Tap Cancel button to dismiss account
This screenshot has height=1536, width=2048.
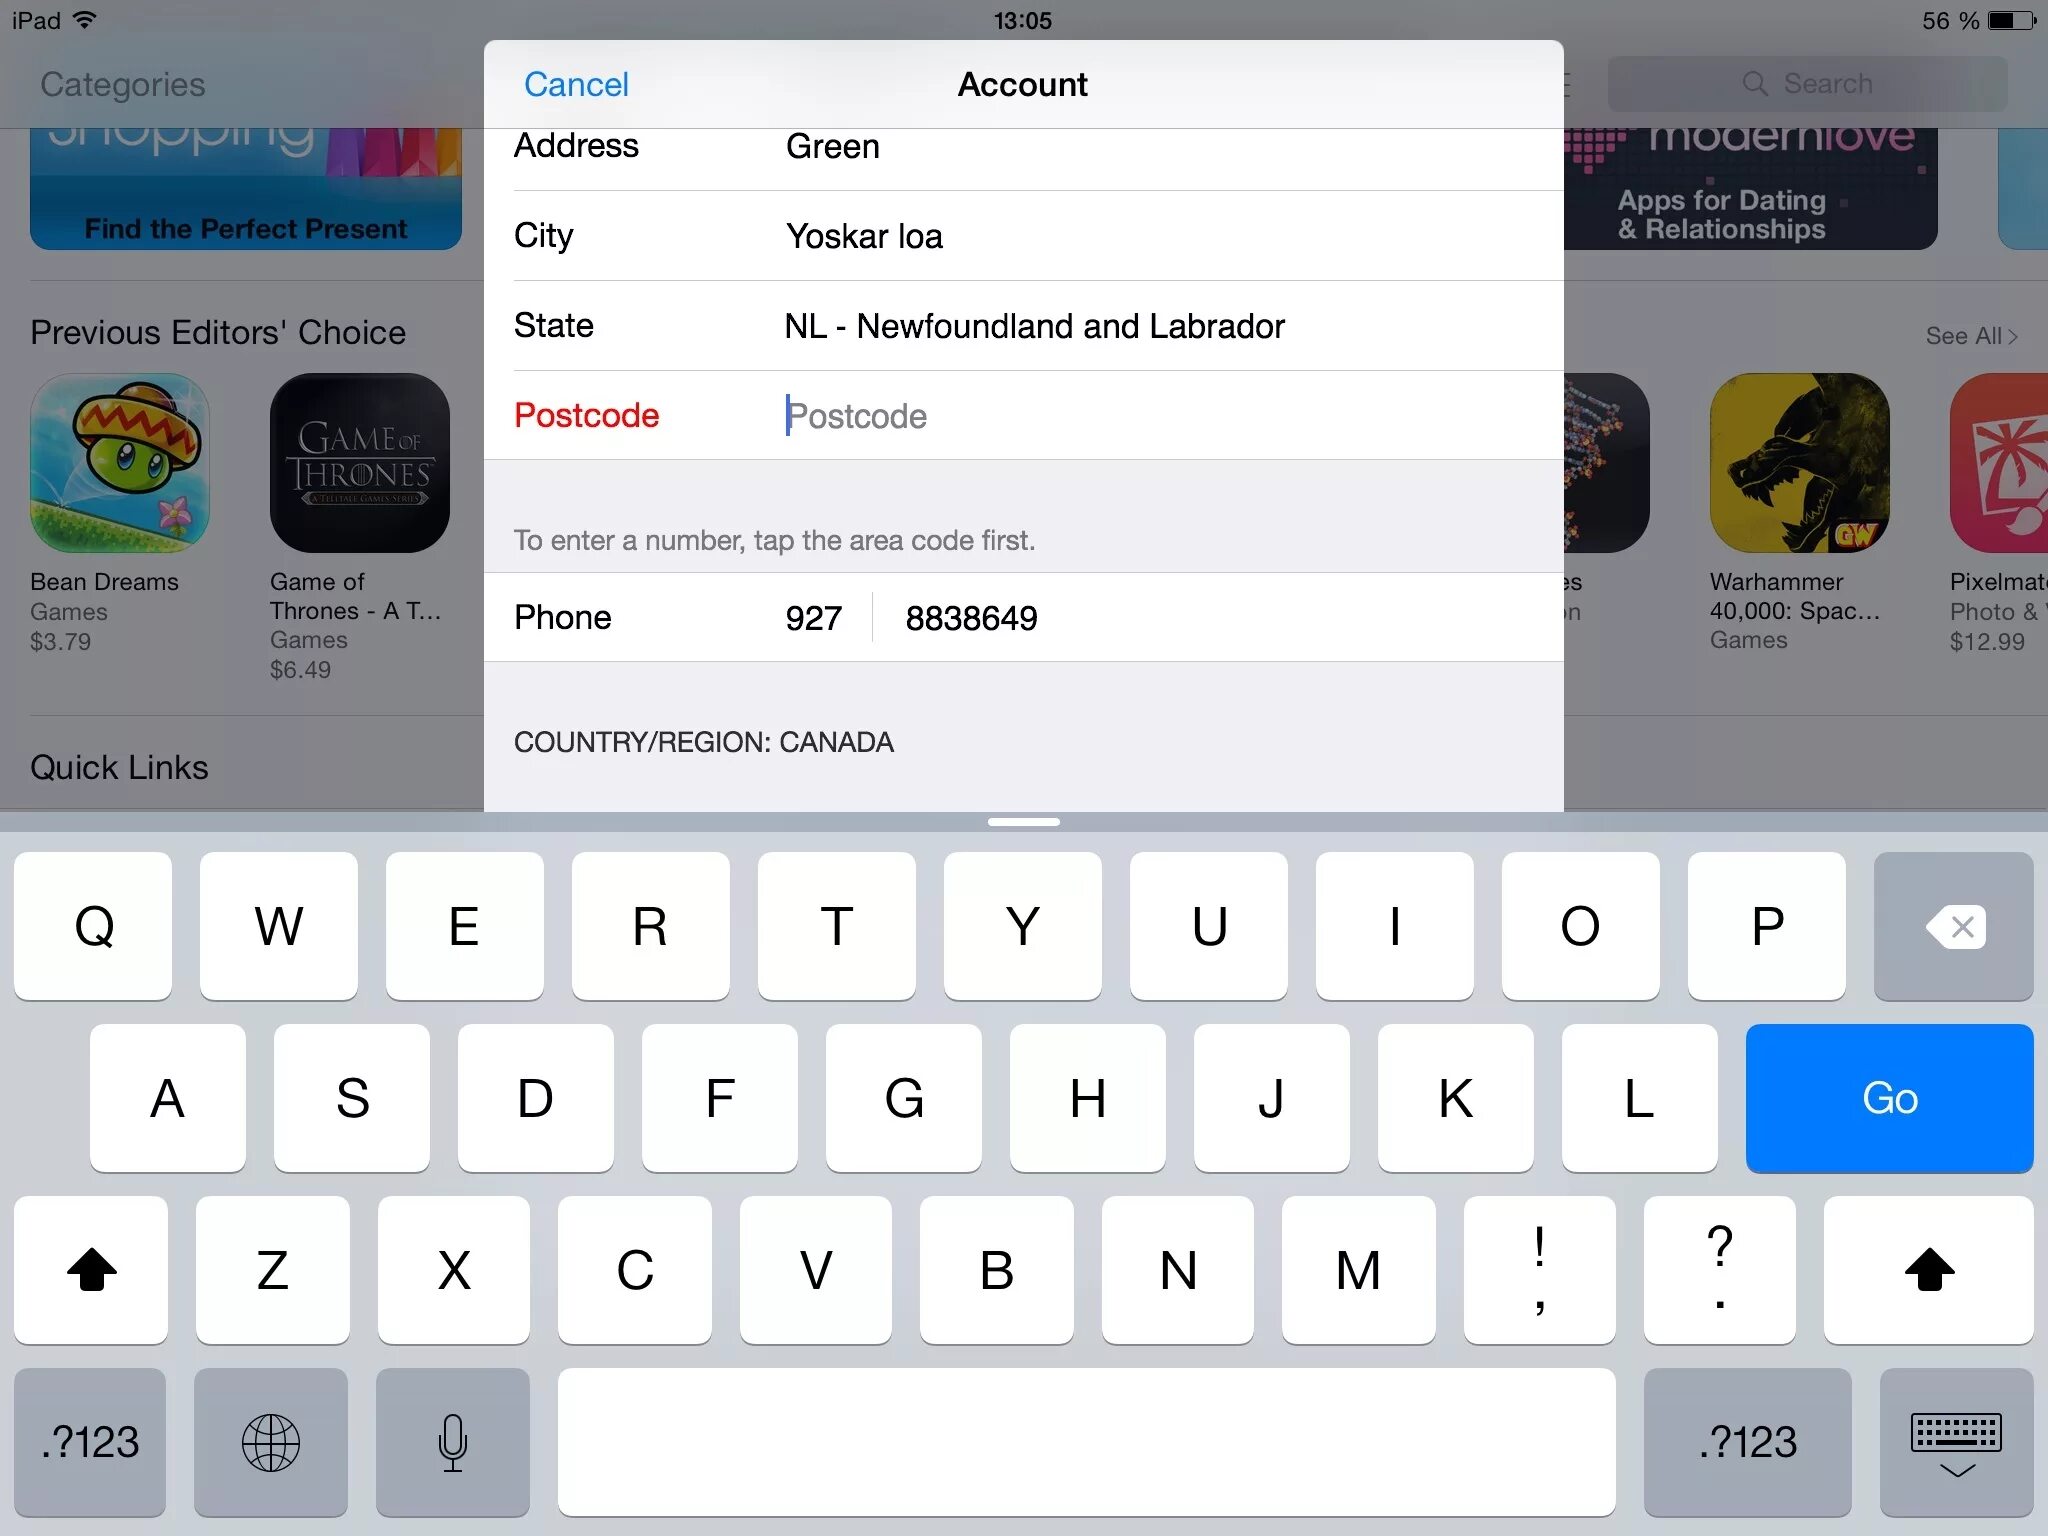574,82
